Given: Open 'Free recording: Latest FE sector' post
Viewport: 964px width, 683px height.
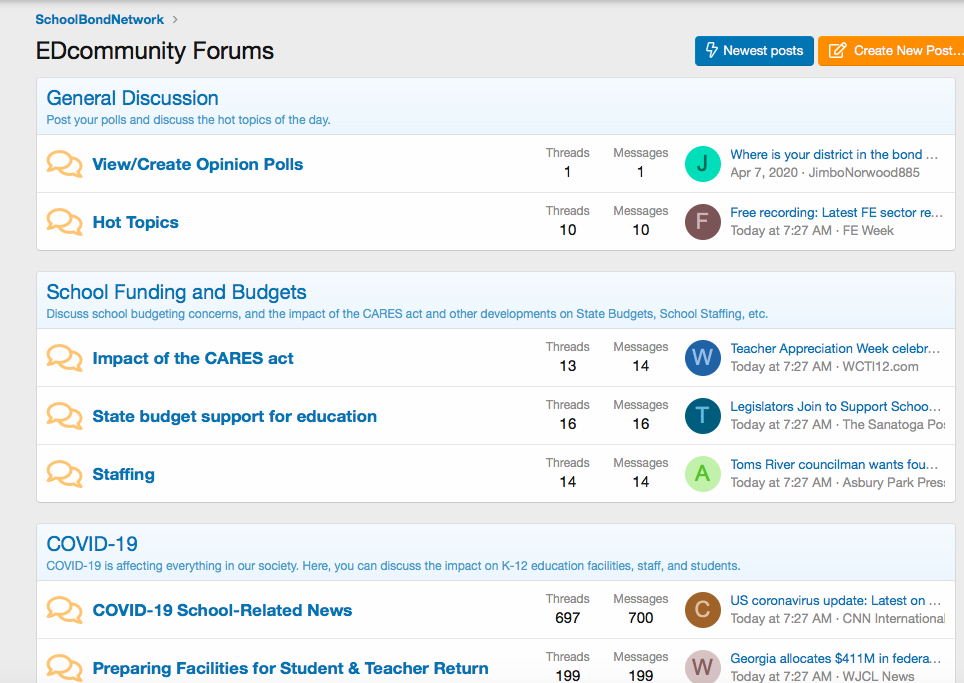Looking at the screenshot, I should click(837, 212).
